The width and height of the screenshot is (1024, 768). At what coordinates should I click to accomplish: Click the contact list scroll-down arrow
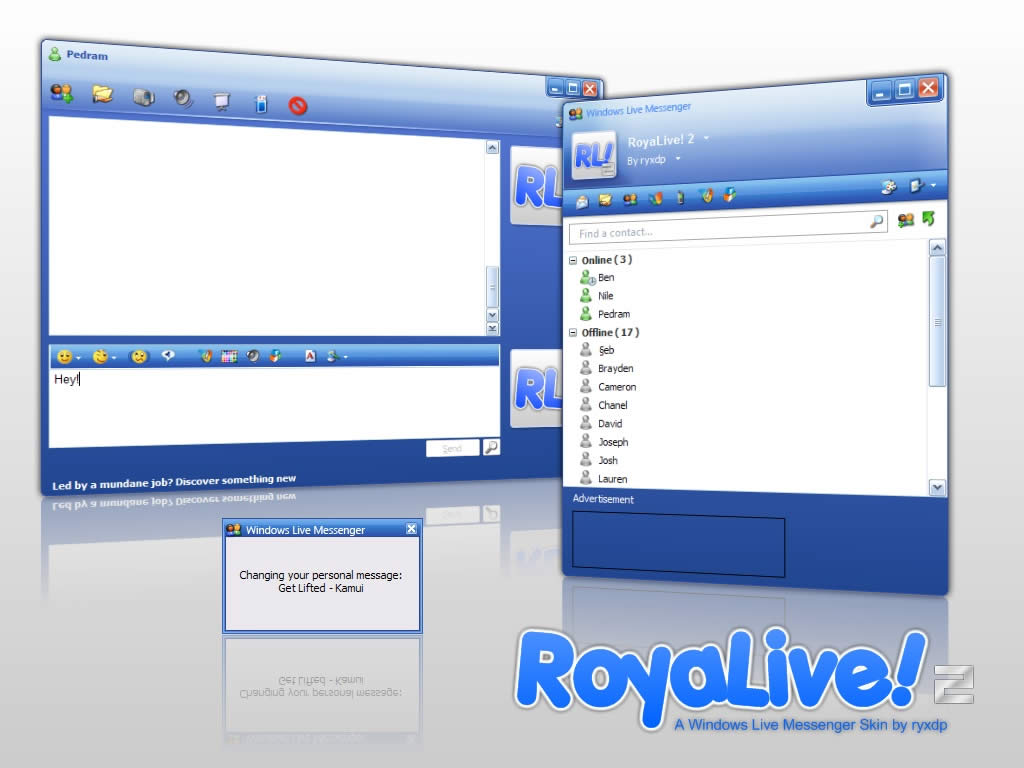(937, 487)
